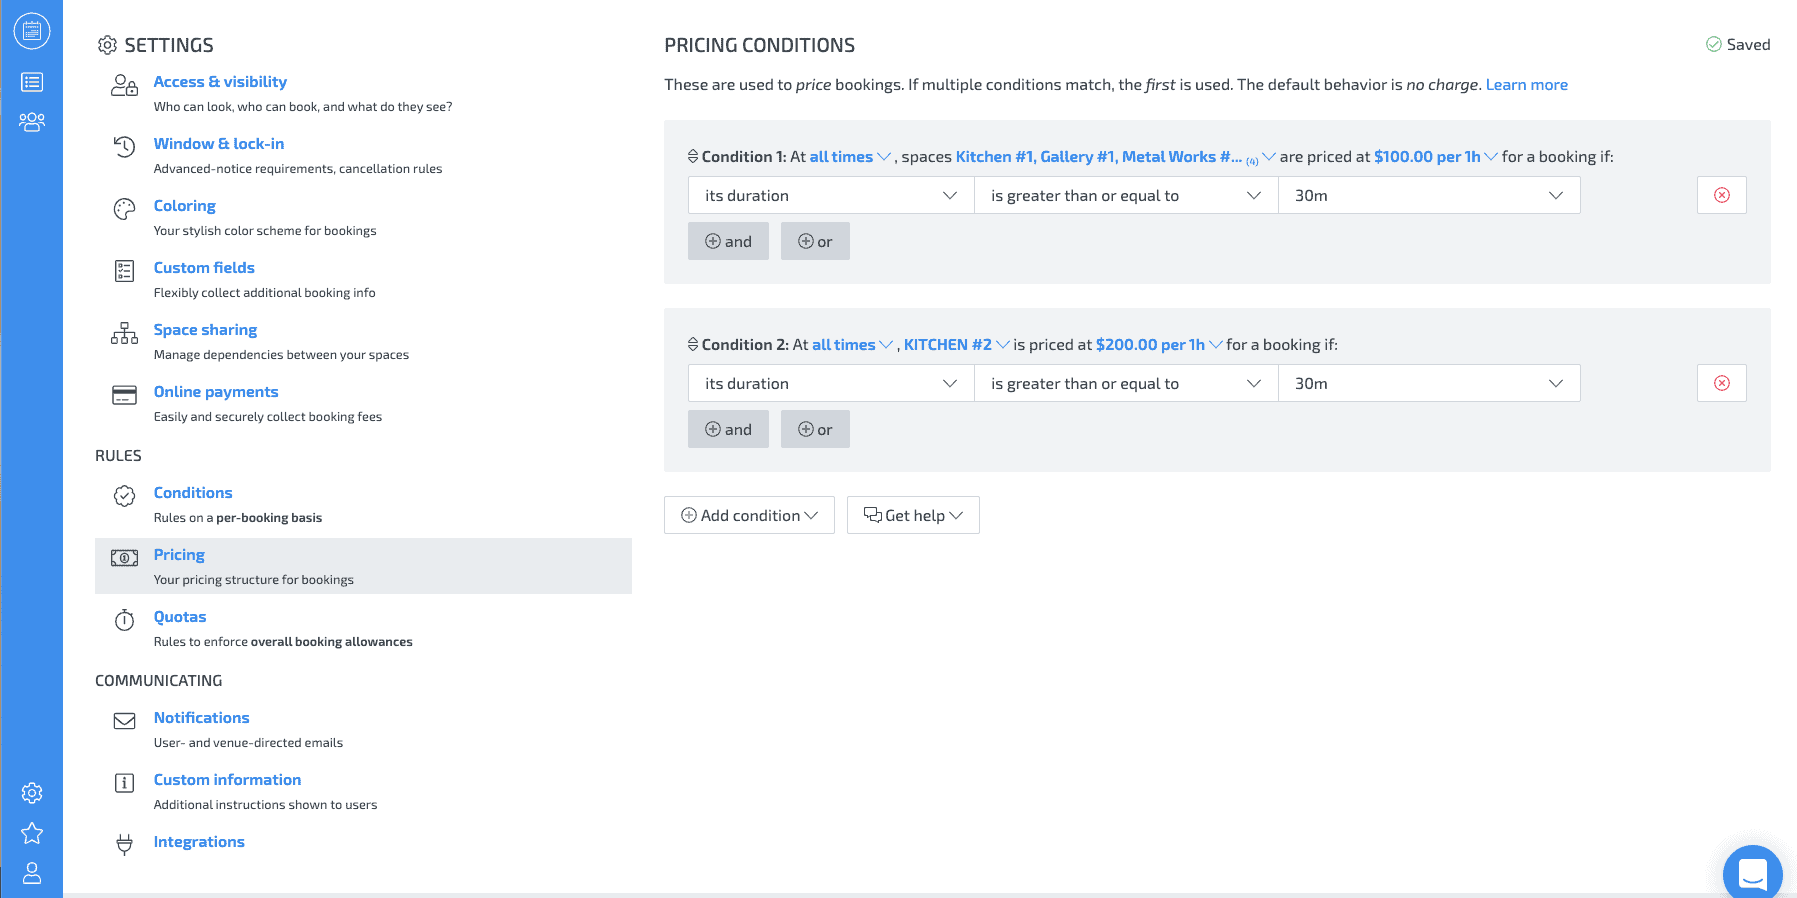Add an 'or' clause to Condition 2
Viewport: 1797px width, 898px height.
(x=815, y=429)
